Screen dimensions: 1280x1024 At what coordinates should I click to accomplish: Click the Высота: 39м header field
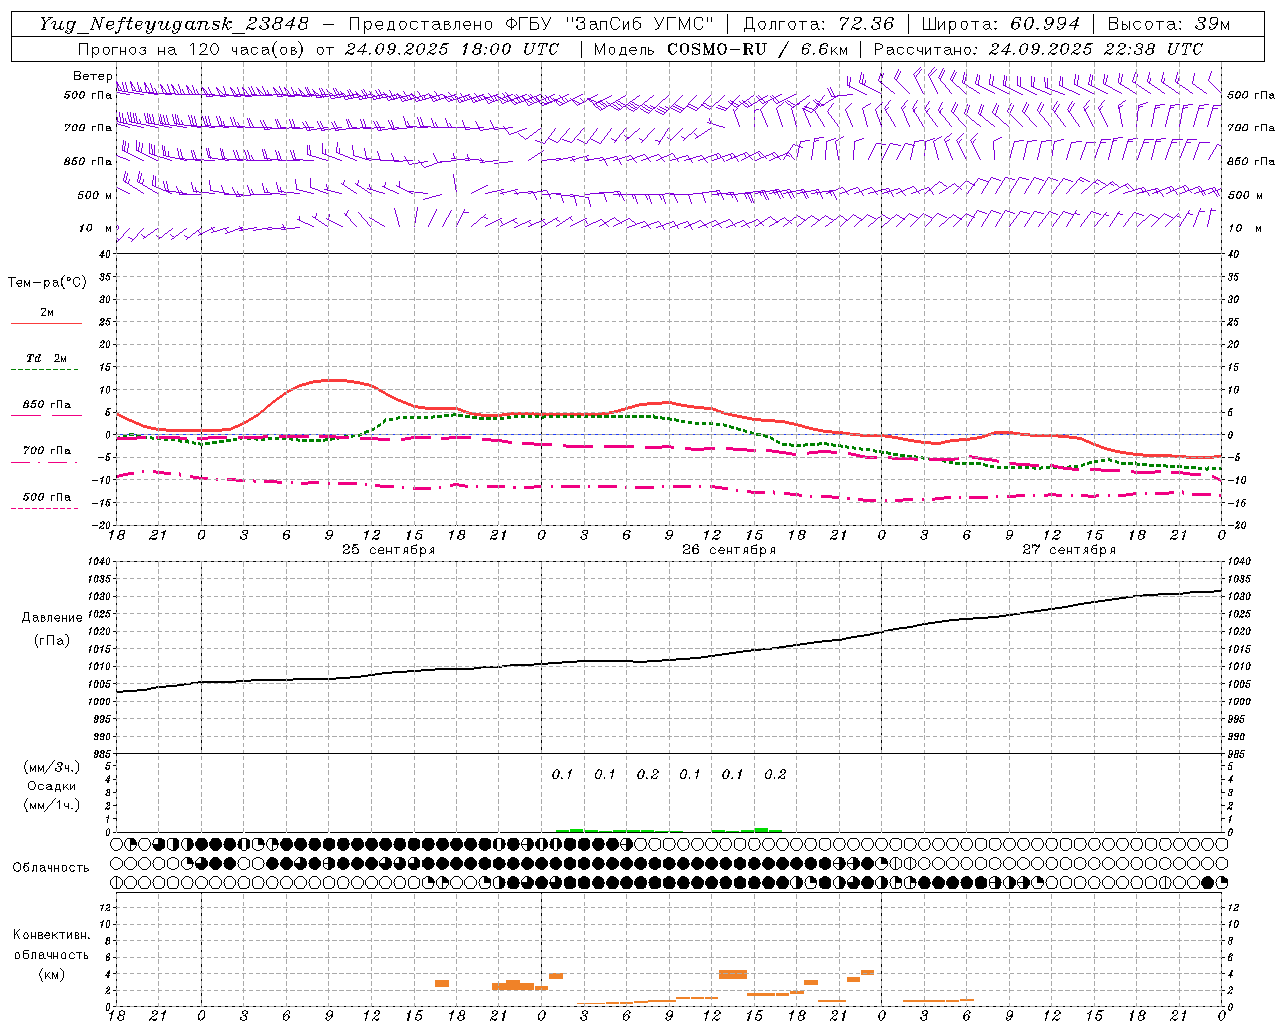coord(1168,24)
